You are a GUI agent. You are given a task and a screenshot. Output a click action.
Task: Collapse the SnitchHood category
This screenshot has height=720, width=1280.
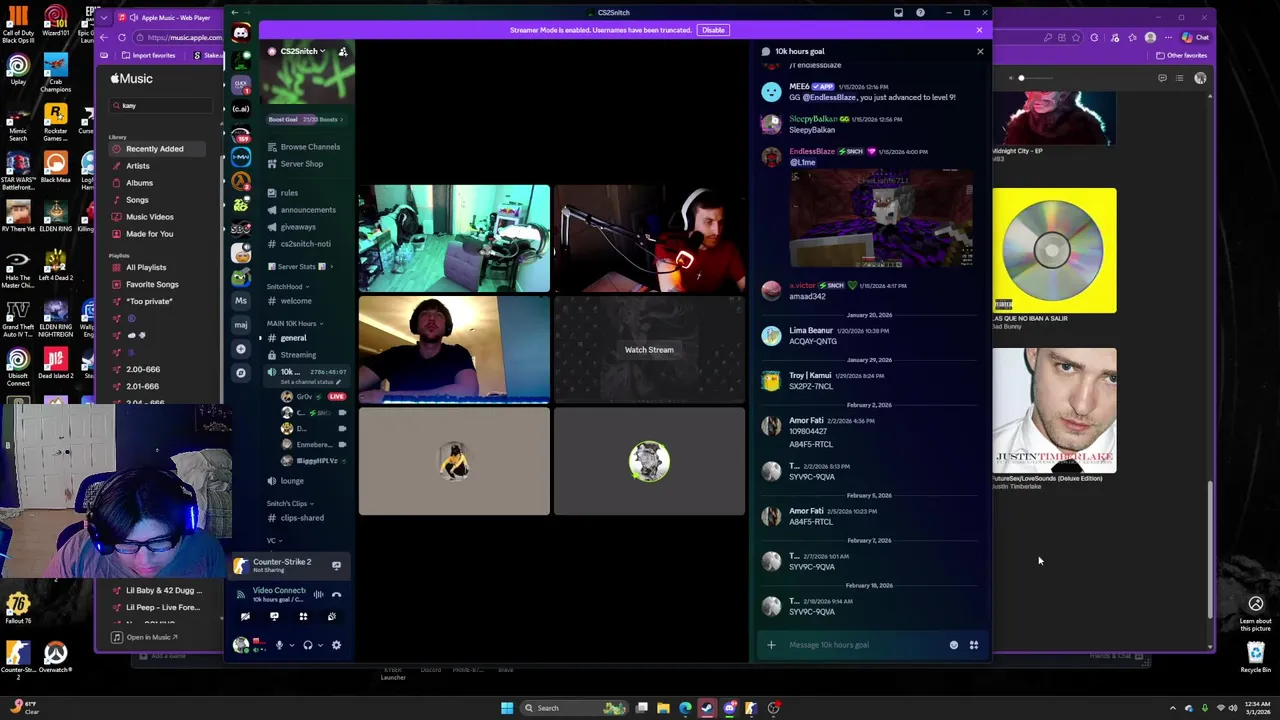(x=288, y=286)
